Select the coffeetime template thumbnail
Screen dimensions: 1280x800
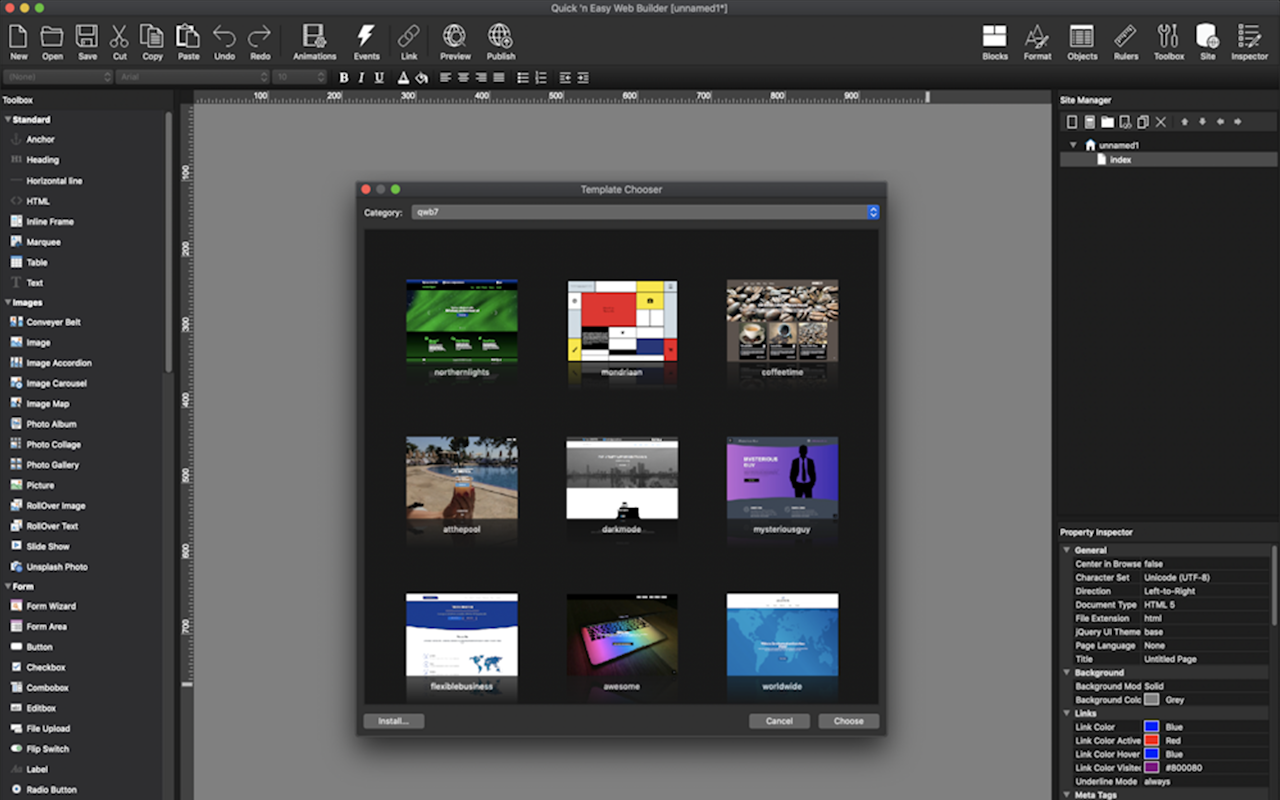pos(782,321)
